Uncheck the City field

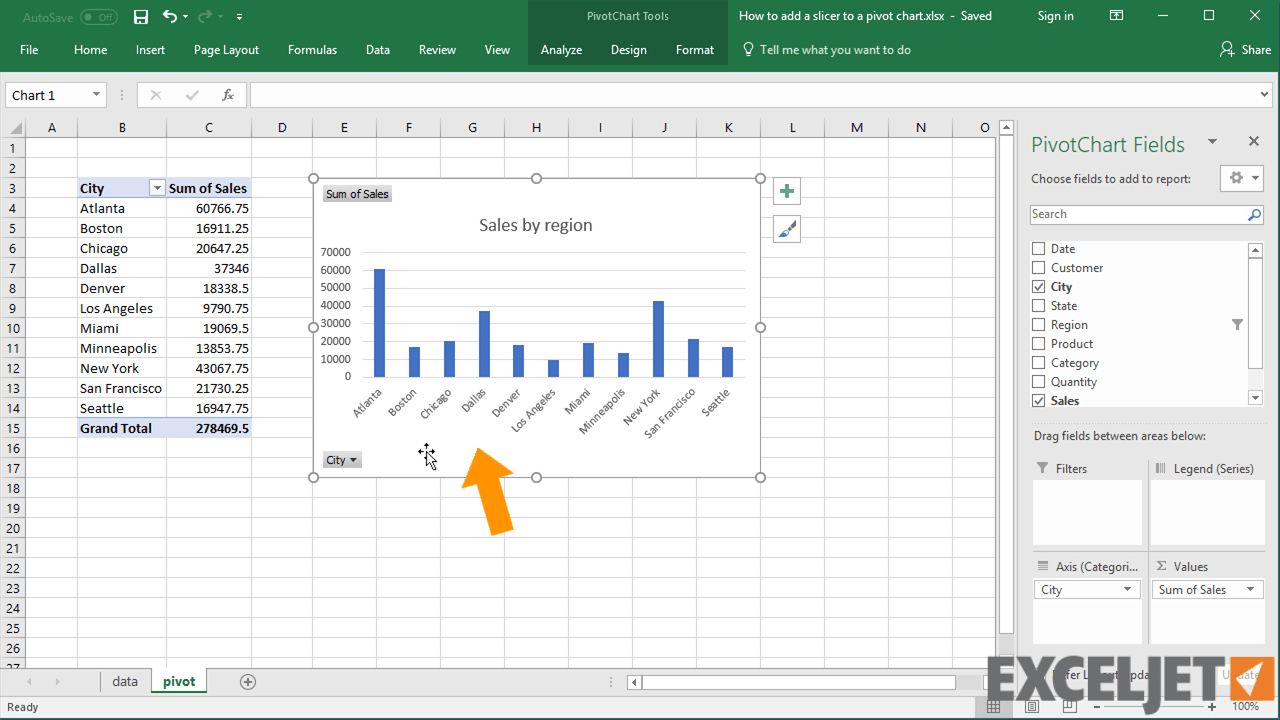1039,286
